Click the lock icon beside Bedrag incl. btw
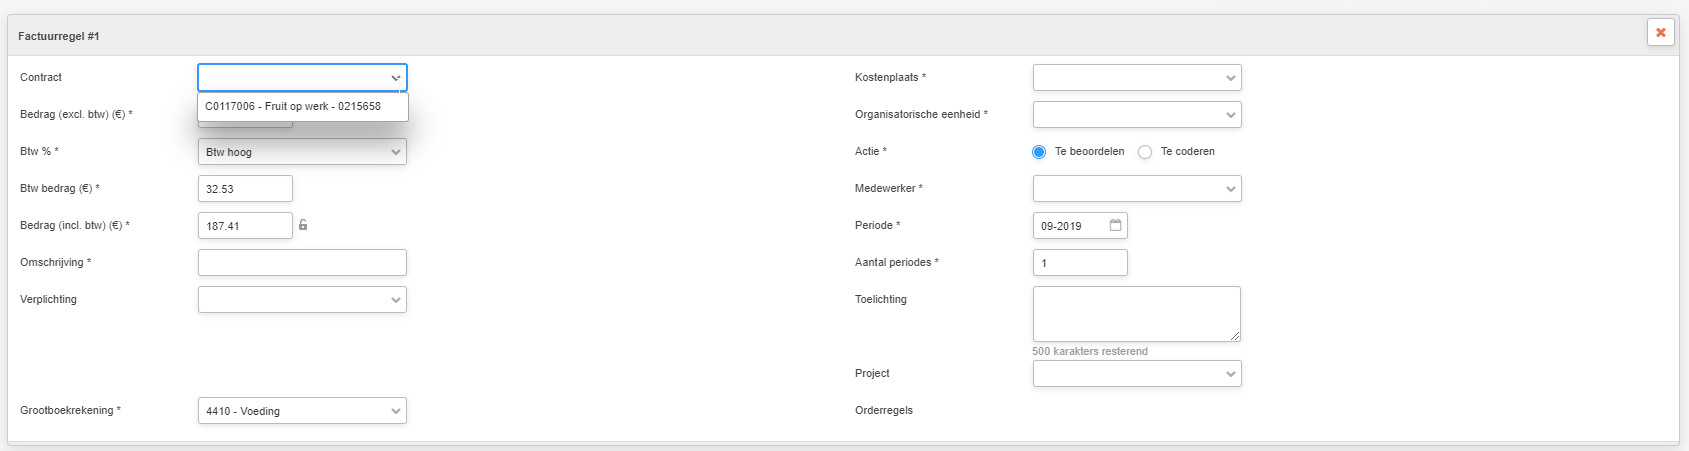This screenshot has width=1689, height=451. (303, 225)
